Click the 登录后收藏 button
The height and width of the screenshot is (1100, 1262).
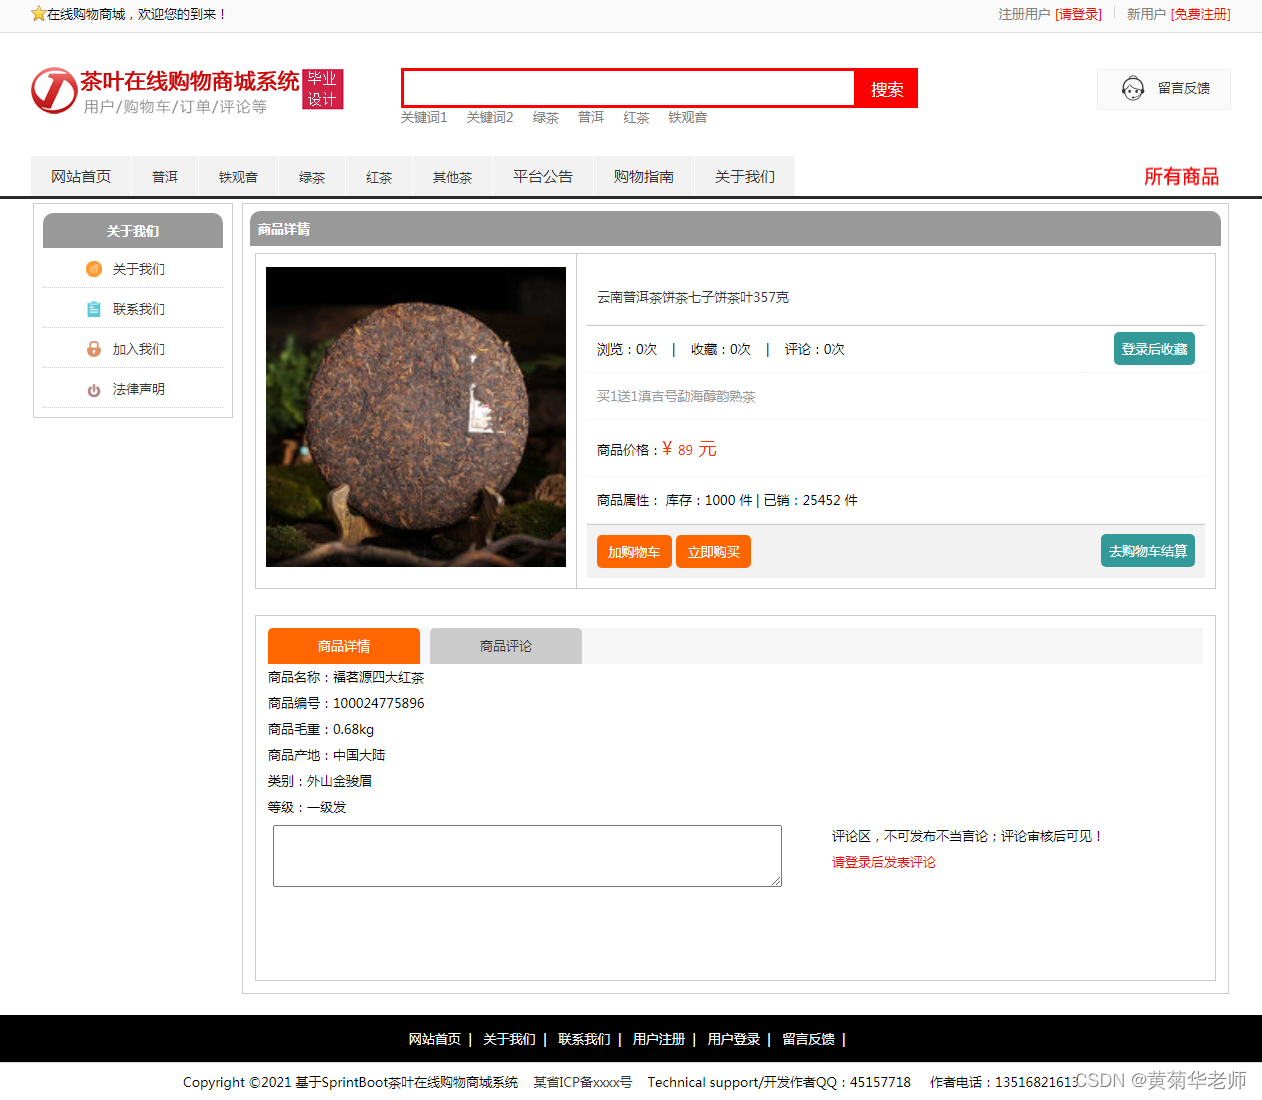1154,349
